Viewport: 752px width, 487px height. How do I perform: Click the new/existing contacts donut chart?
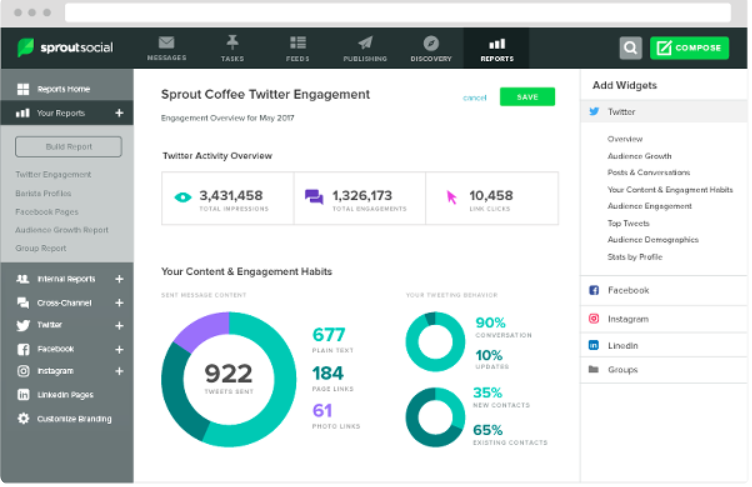435,417
